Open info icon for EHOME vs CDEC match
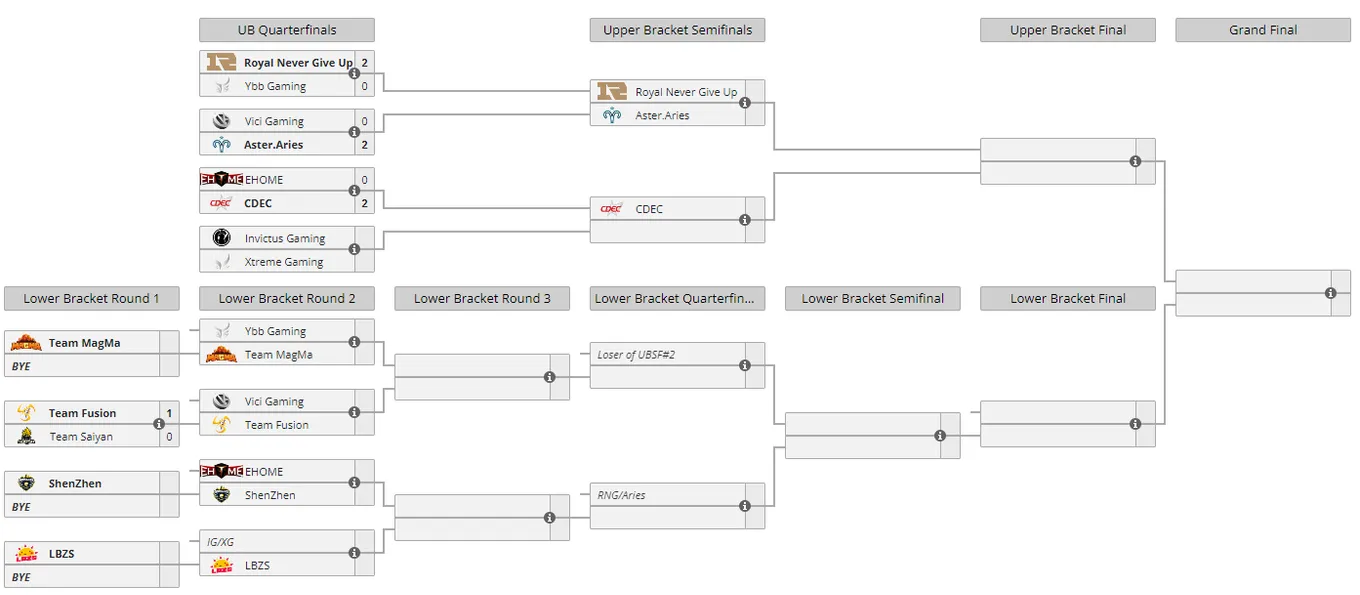Image resolution: width=1360 pixels, height=595 pixels. click(x=354, y=191)
